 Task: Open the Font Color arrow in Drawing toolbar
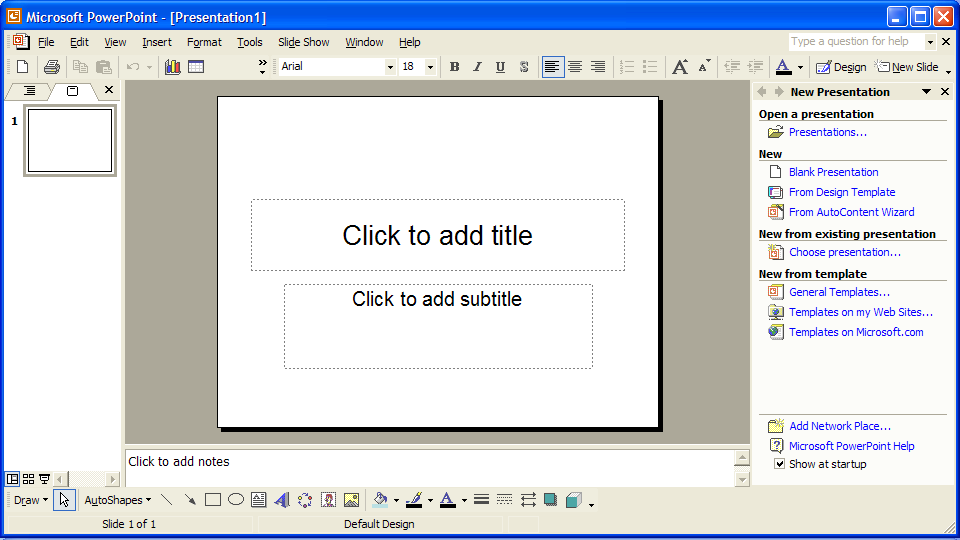(x=464, y=500)
